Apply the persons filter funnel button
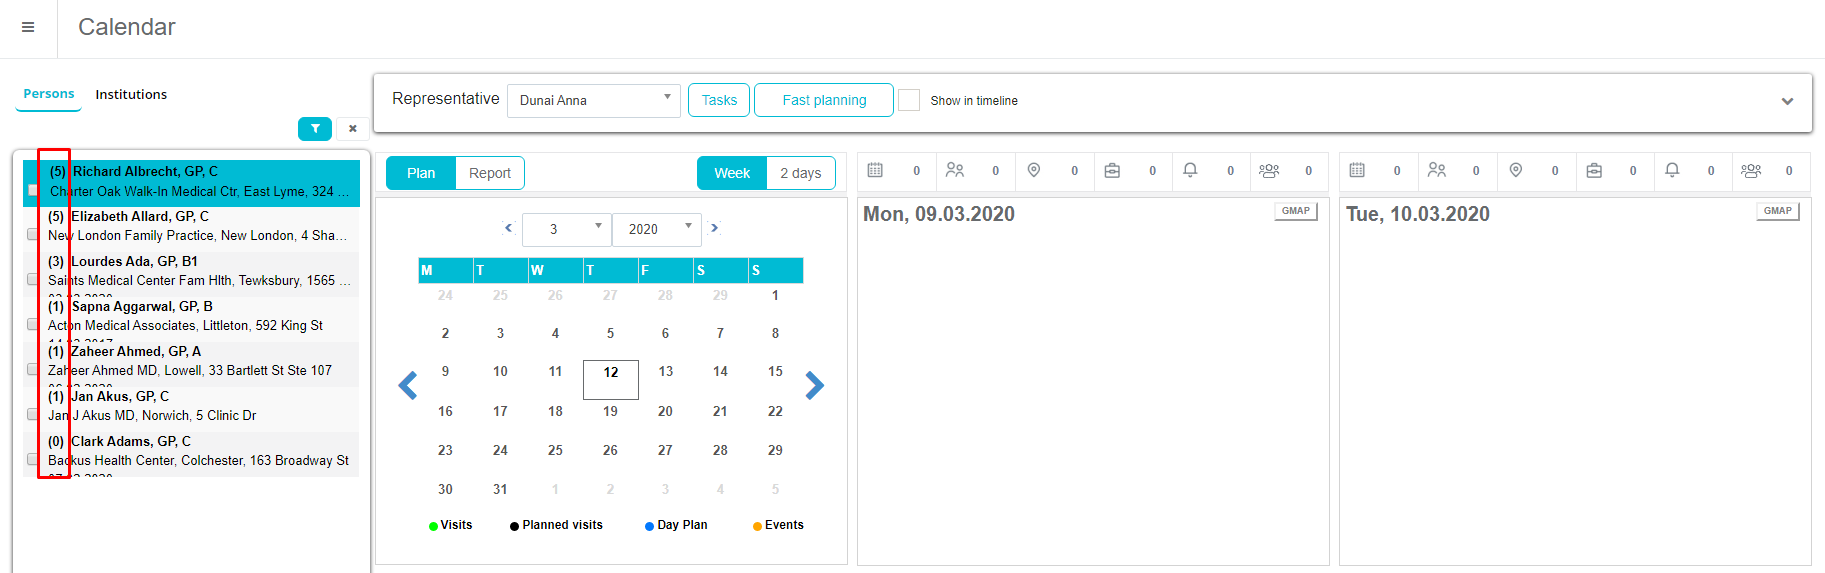1825x573 pixels. (315, 128)
